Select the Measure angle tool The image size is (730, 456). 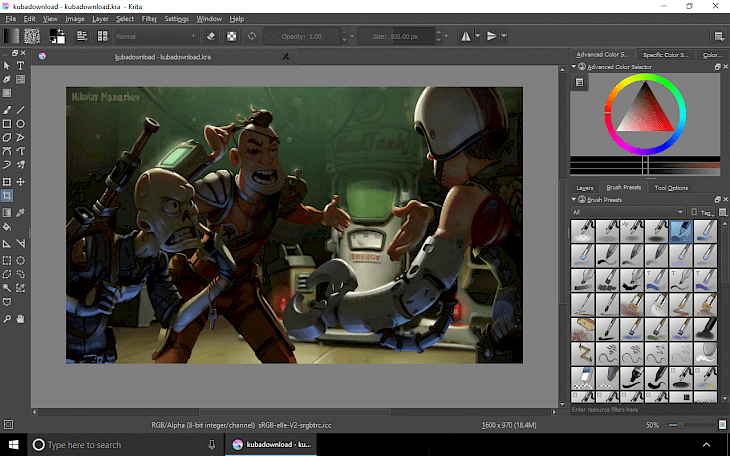tap(20, 244)
